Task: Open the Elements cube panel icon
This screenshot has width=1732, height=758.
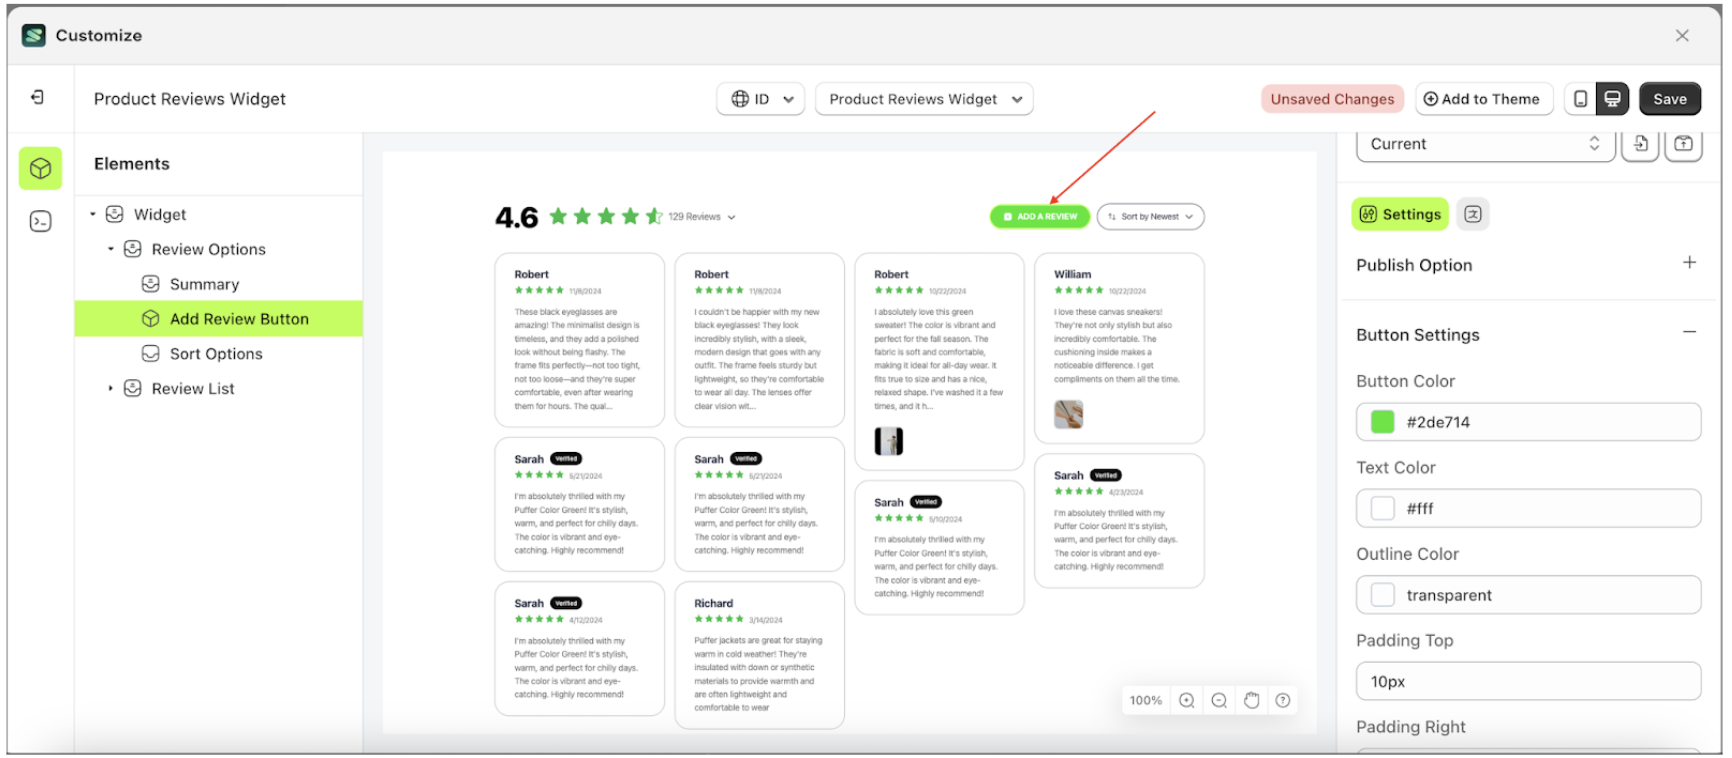Action: tap(40, 168)
